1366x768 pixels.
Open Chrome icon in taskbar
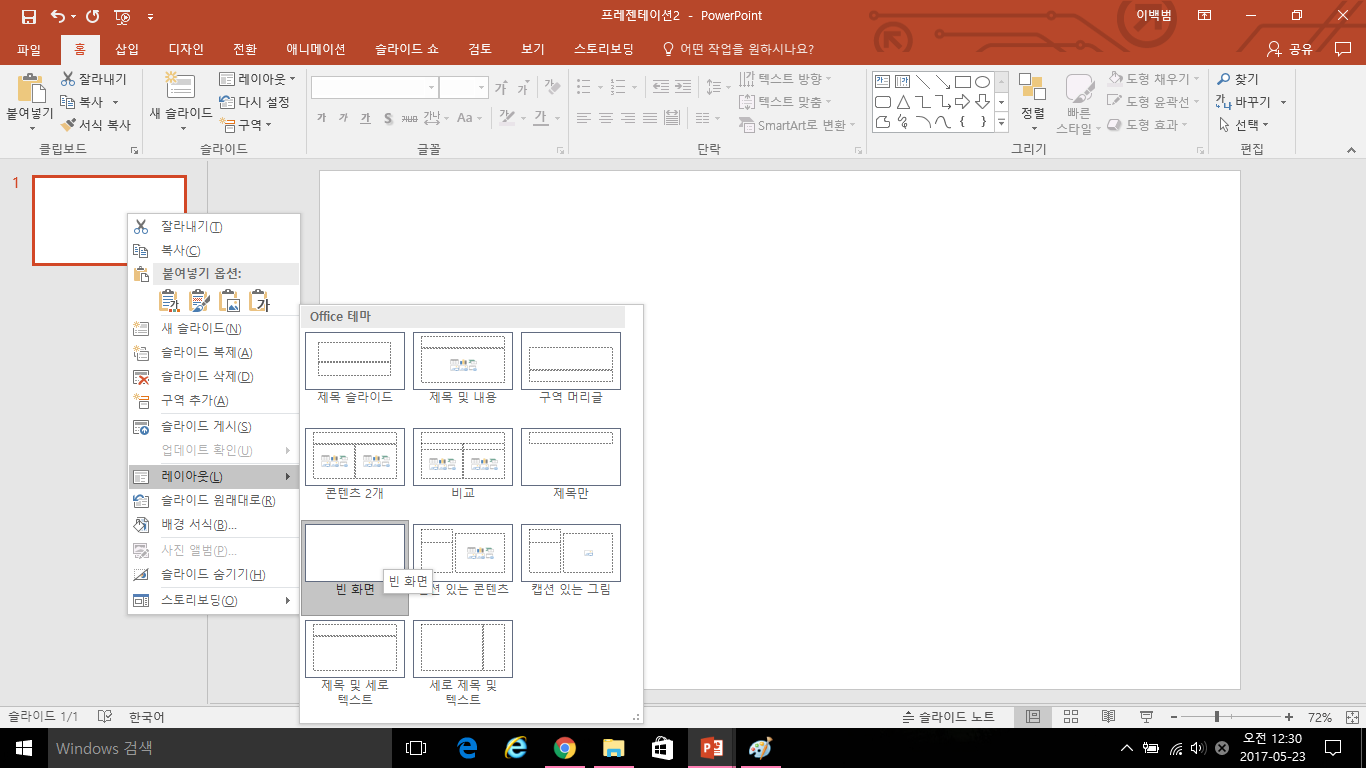(x=565, y=747)
